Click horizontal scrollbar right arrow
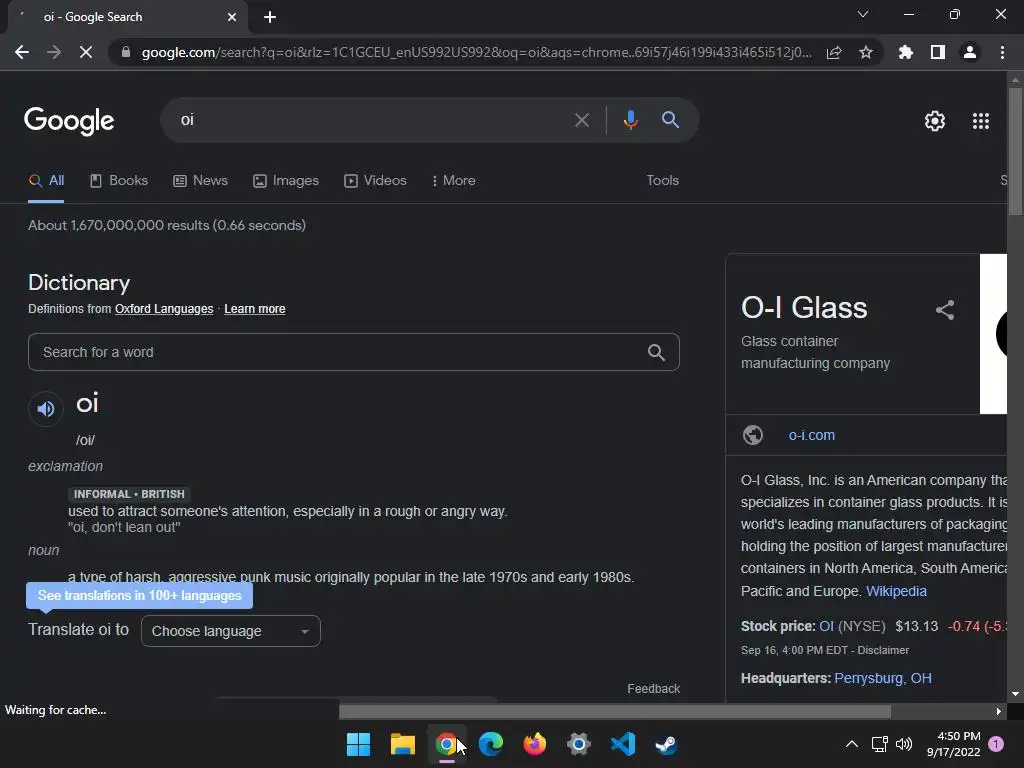 click(999, 711)
